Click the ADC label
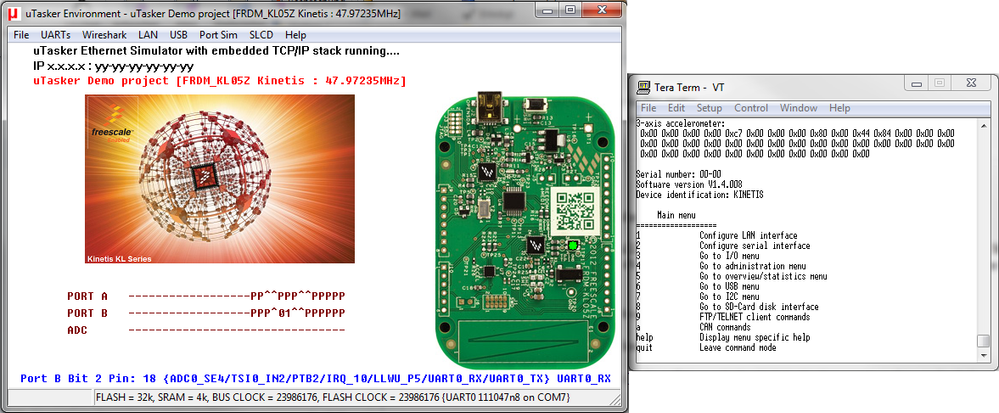Image resolution: width=999 pixels, height=413 pixels. [x=77, y=330]
